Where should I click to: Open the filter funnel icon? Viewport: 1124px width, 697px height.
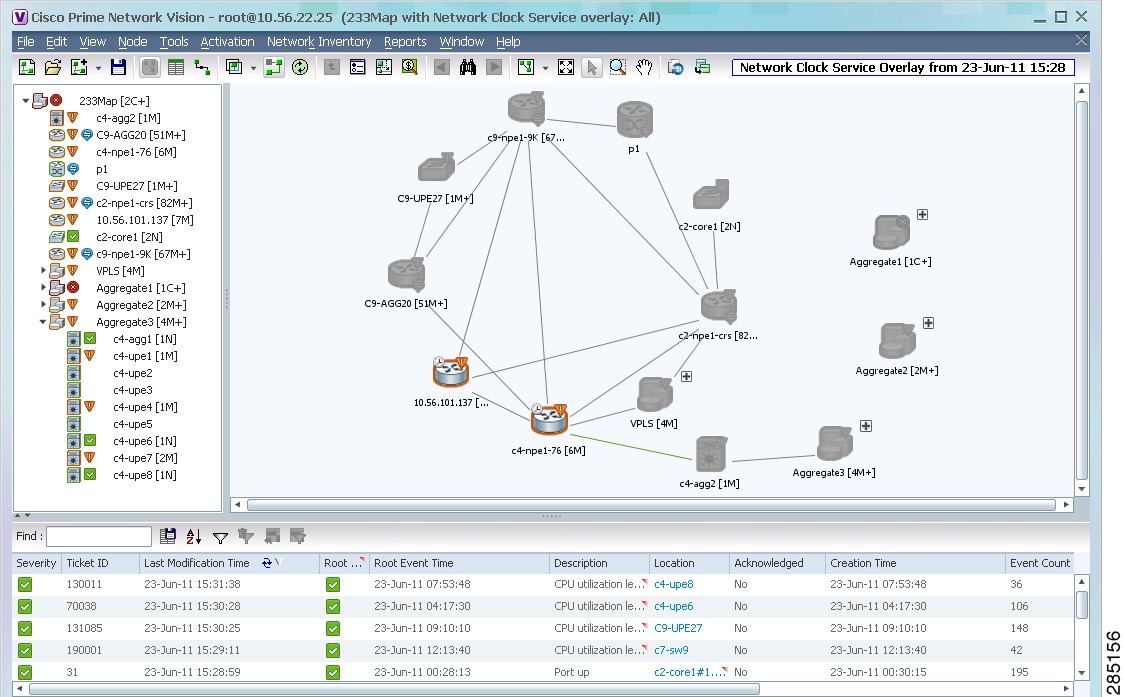220,536
